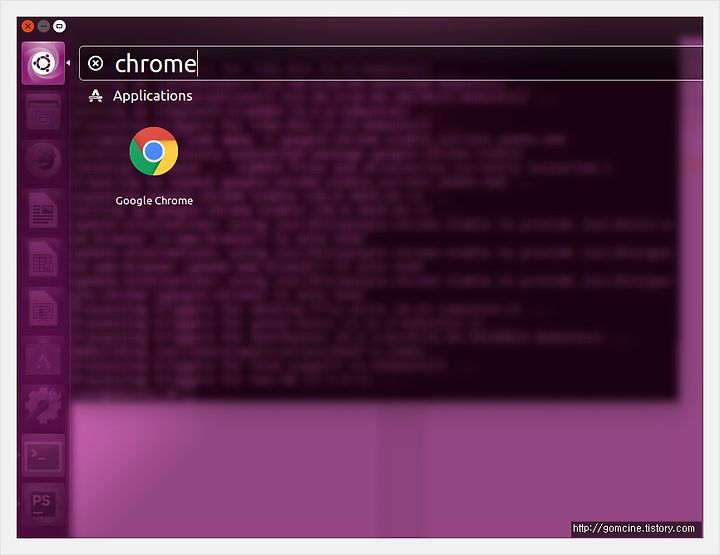Click the Ubuntu Dash home launcher icon
This screenshot has height=555, width=720.
click(x=43, y=63)
